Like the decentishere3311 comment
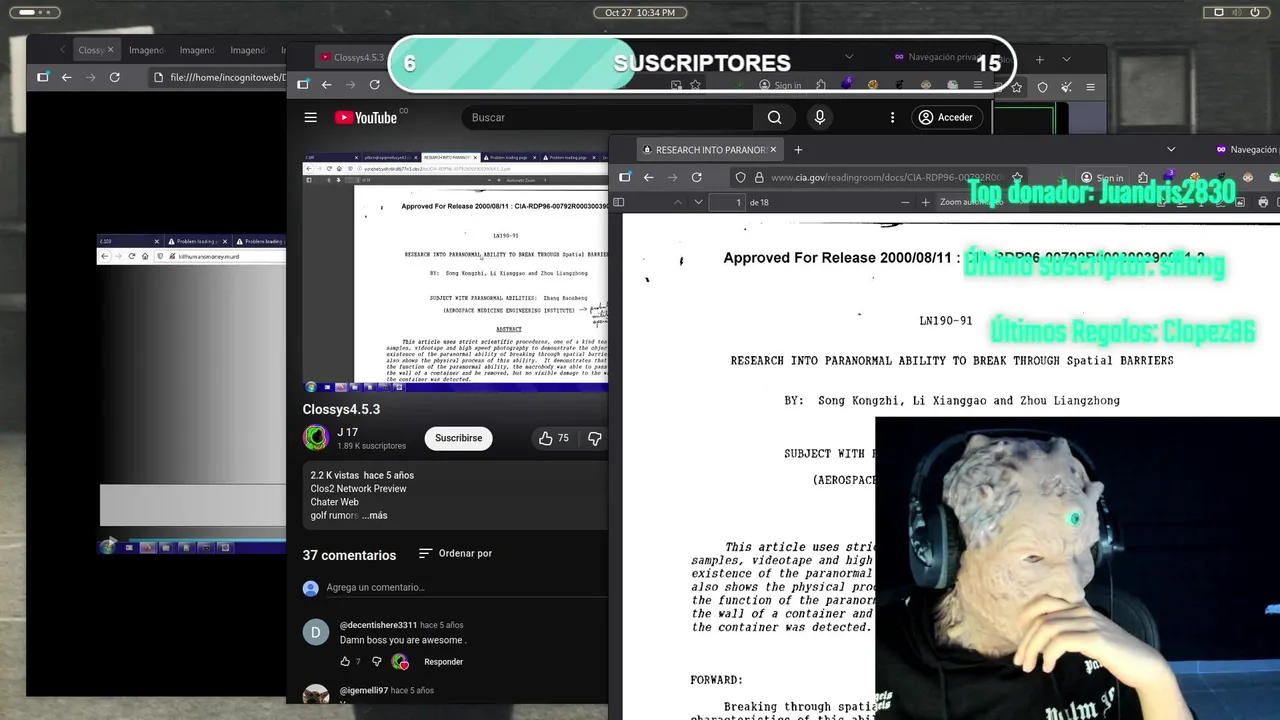Viewport: 1280px width, 720px height. coord(345,662)
